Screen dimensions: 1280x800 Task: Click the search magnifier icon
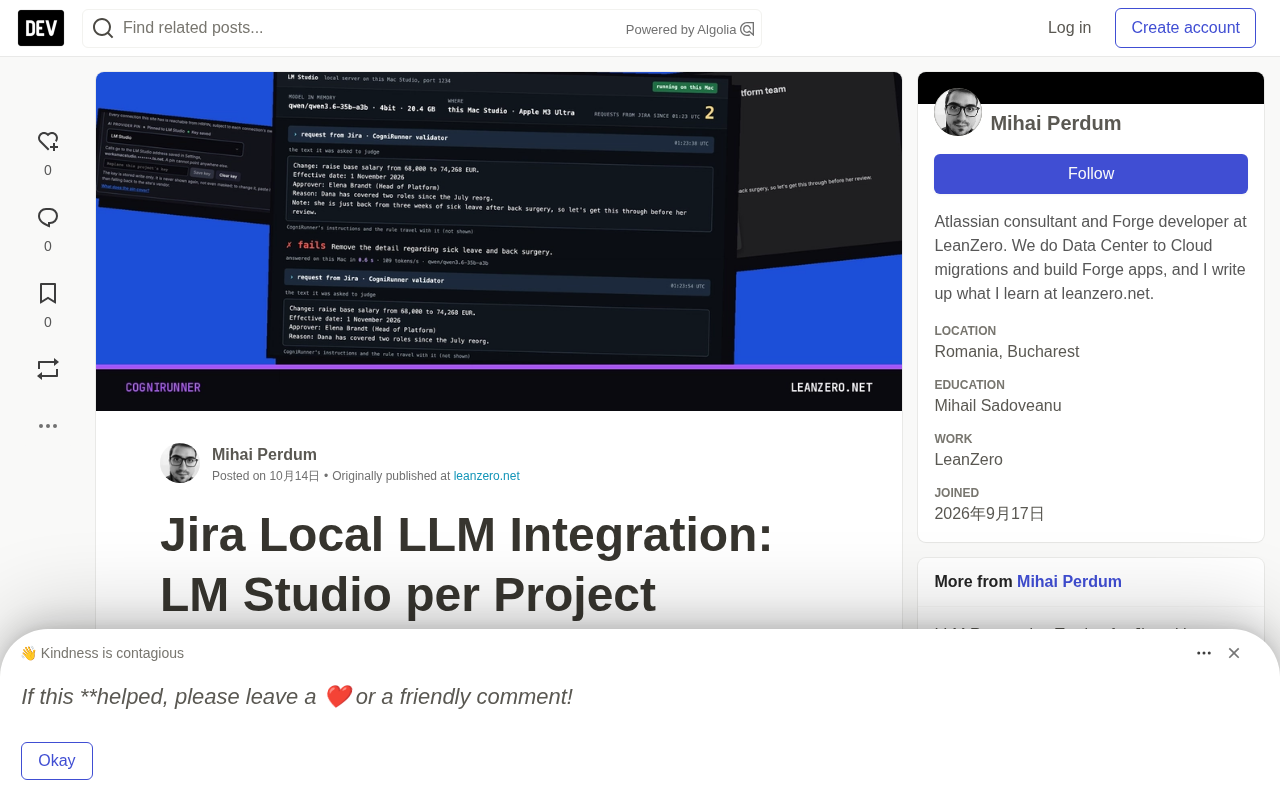103,28
